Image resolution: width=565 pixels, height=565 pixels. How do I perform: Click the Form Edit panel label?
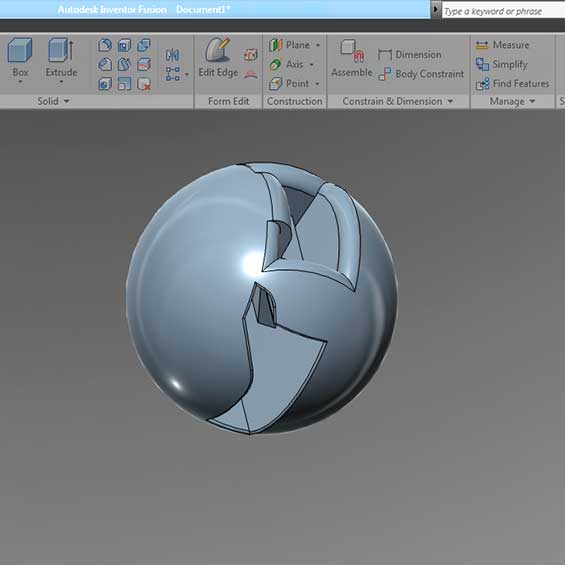(228, 102)
